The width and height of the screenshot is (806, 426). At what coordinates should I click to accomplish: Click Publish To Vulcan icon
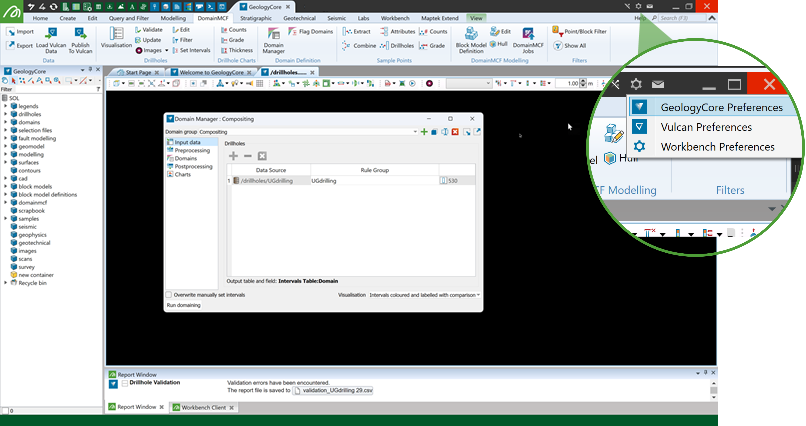[80, 34]
